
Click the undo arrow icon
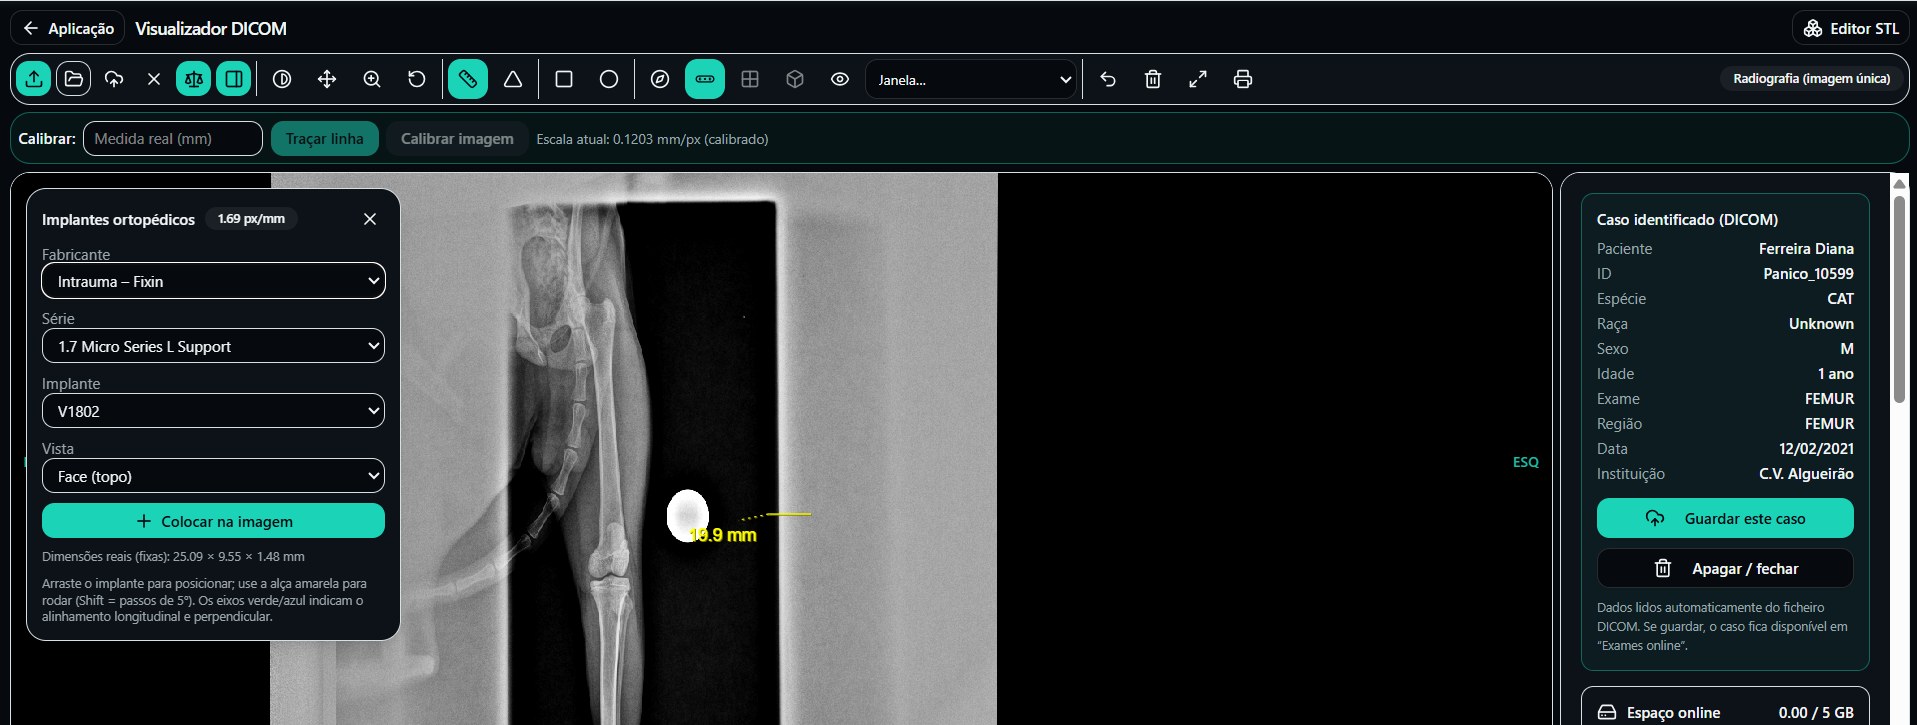point(1108,79)
